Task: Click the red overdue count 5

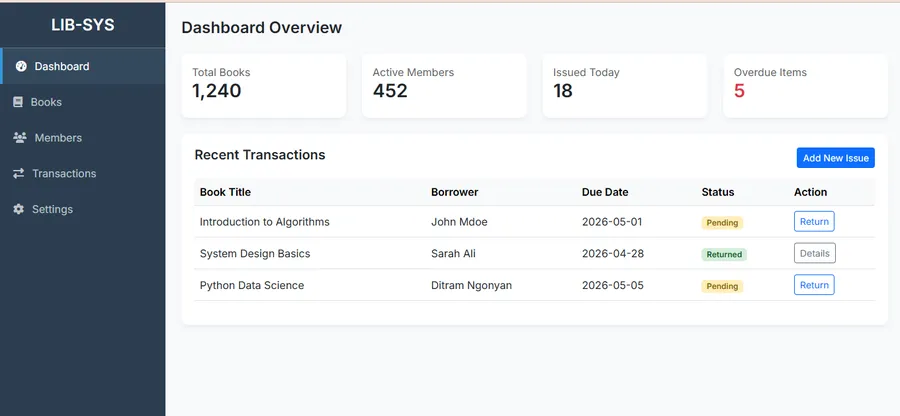Action: coord(739,91)
